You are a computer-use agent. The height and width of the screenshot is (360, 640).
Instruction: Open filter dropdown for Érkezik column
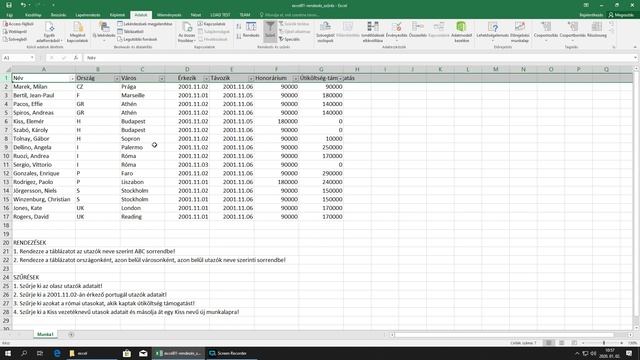206,78
